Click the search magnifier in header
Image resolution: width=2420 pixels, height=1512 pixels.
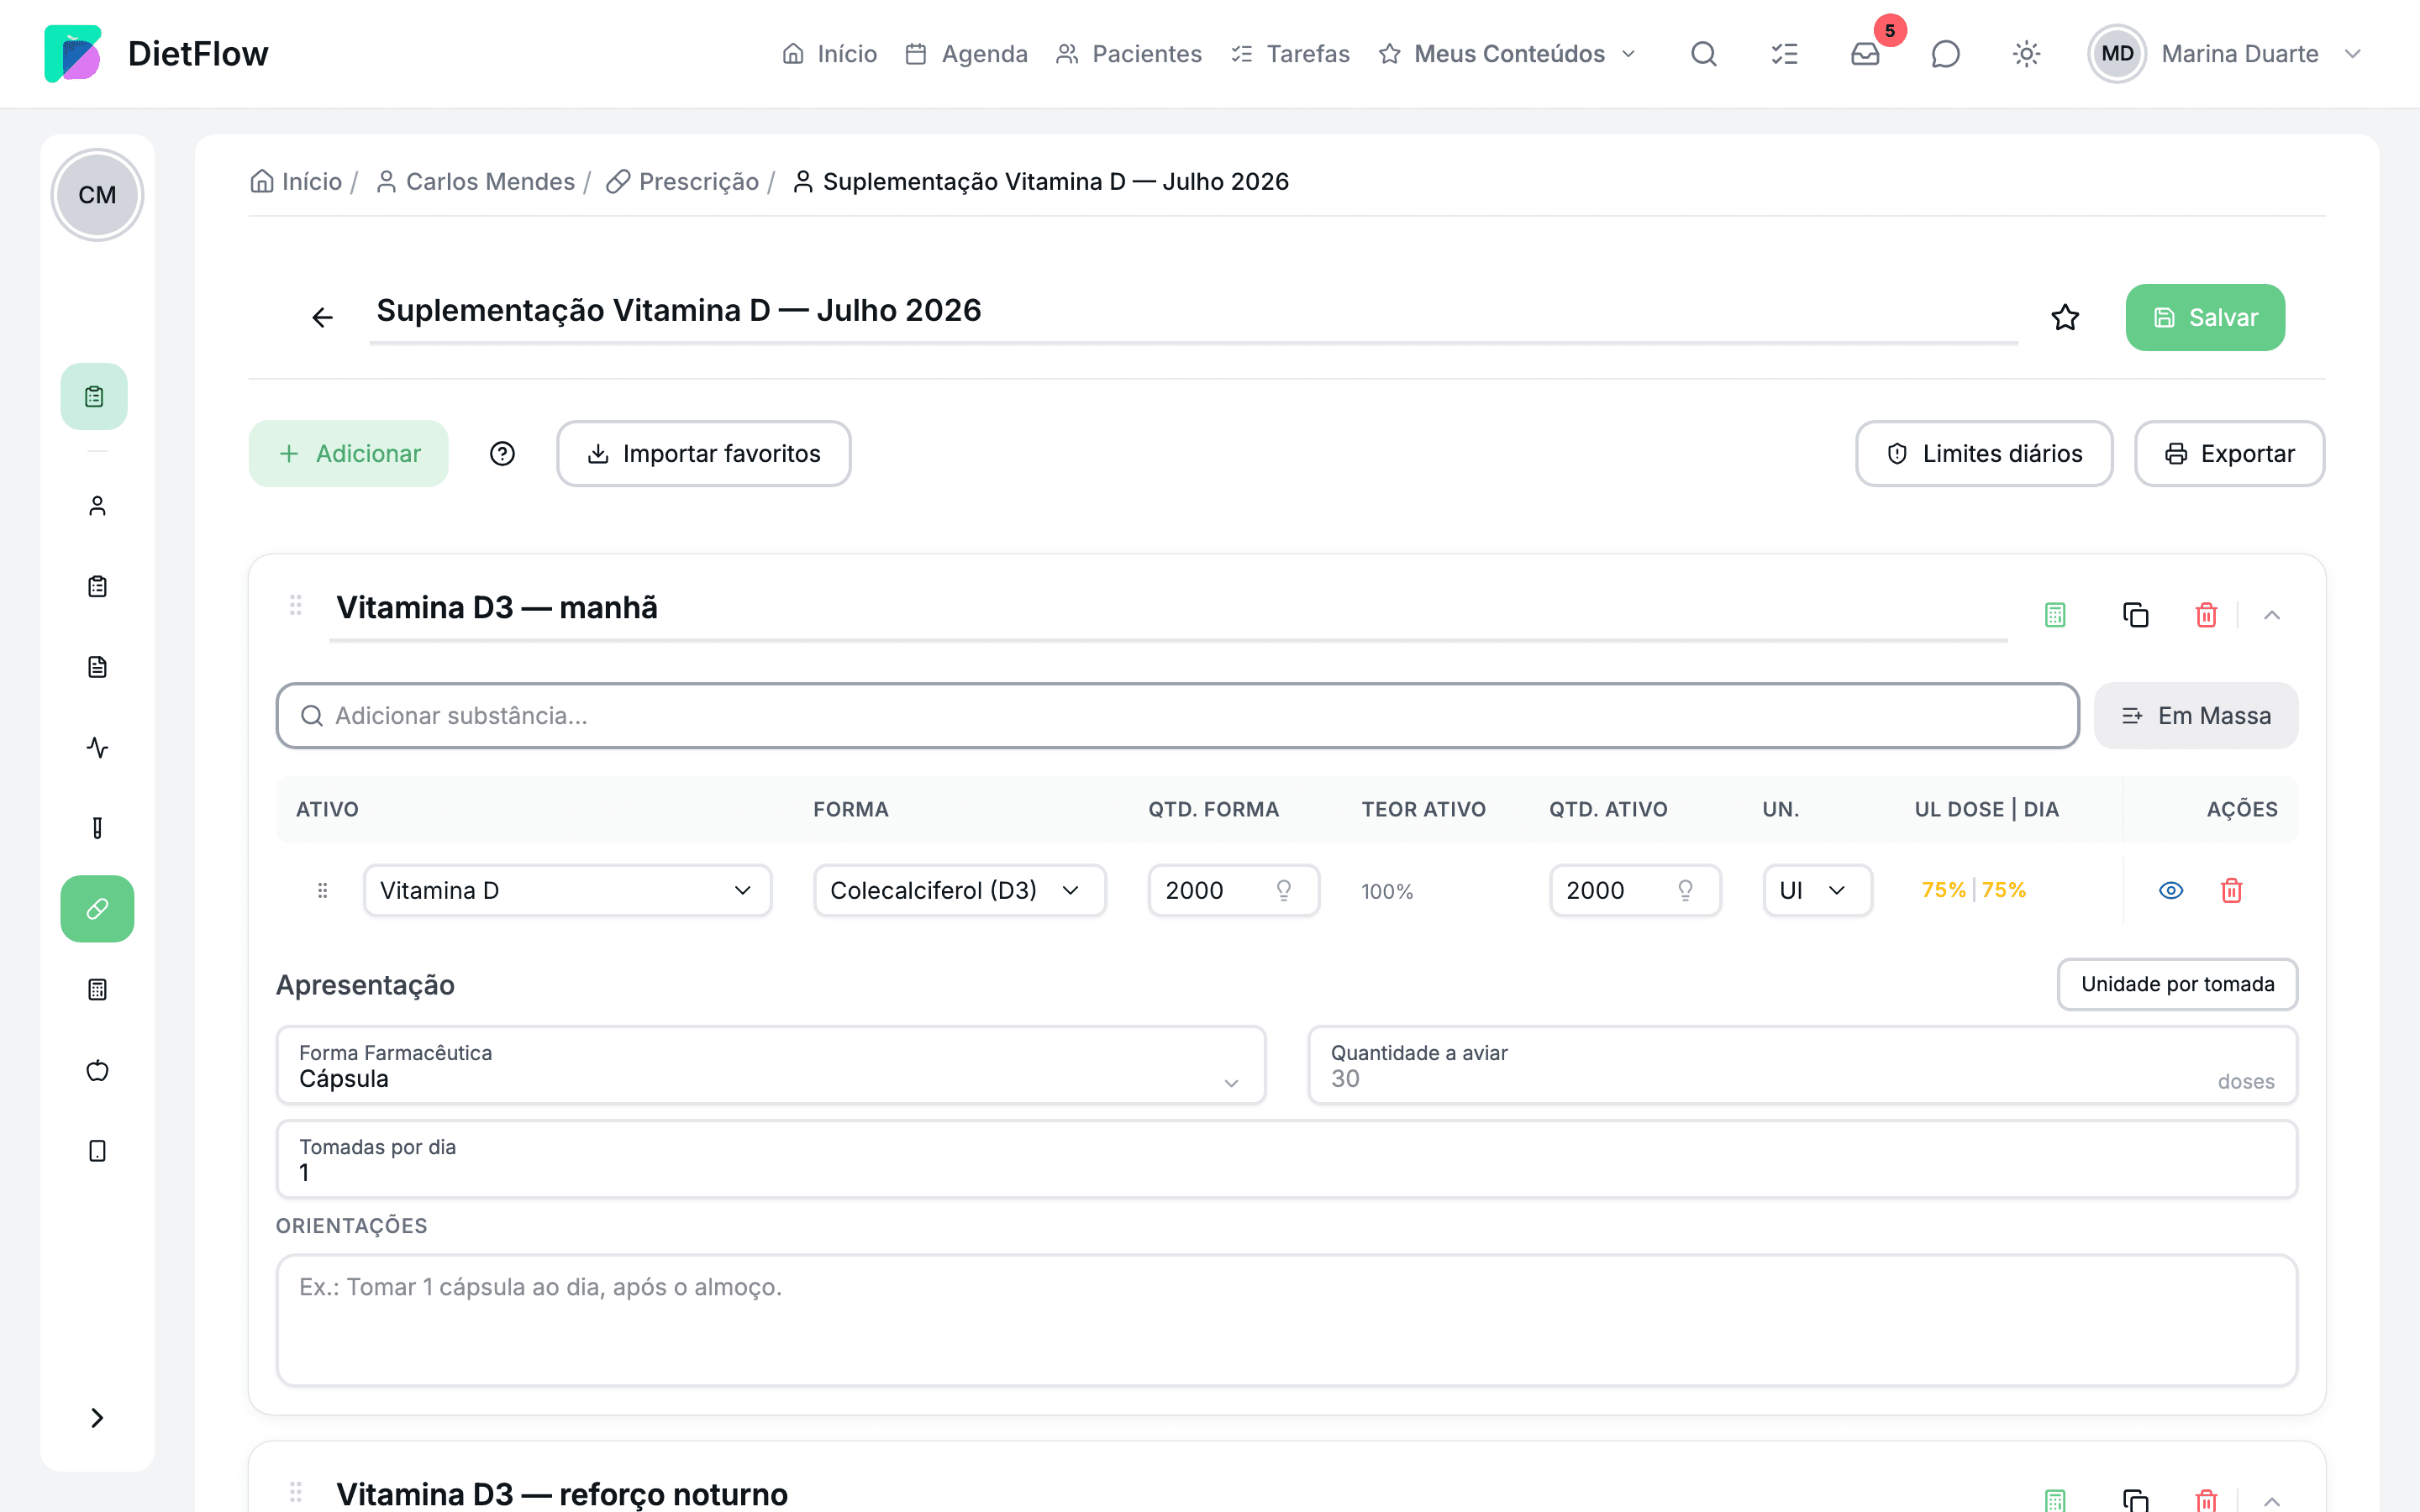(x=1703, y=54)
